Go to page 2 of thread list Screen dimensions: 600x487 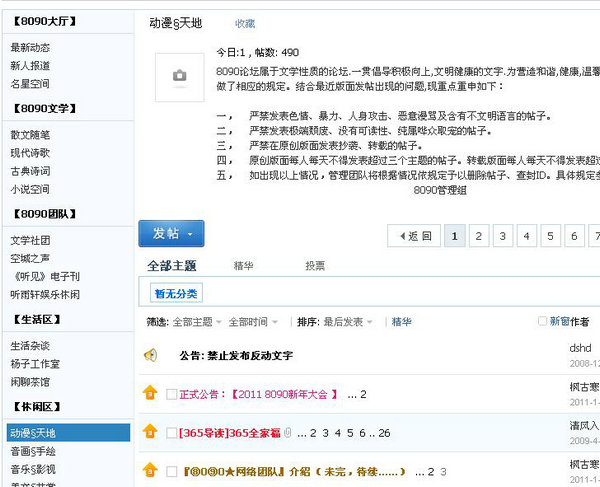point(479,236)
